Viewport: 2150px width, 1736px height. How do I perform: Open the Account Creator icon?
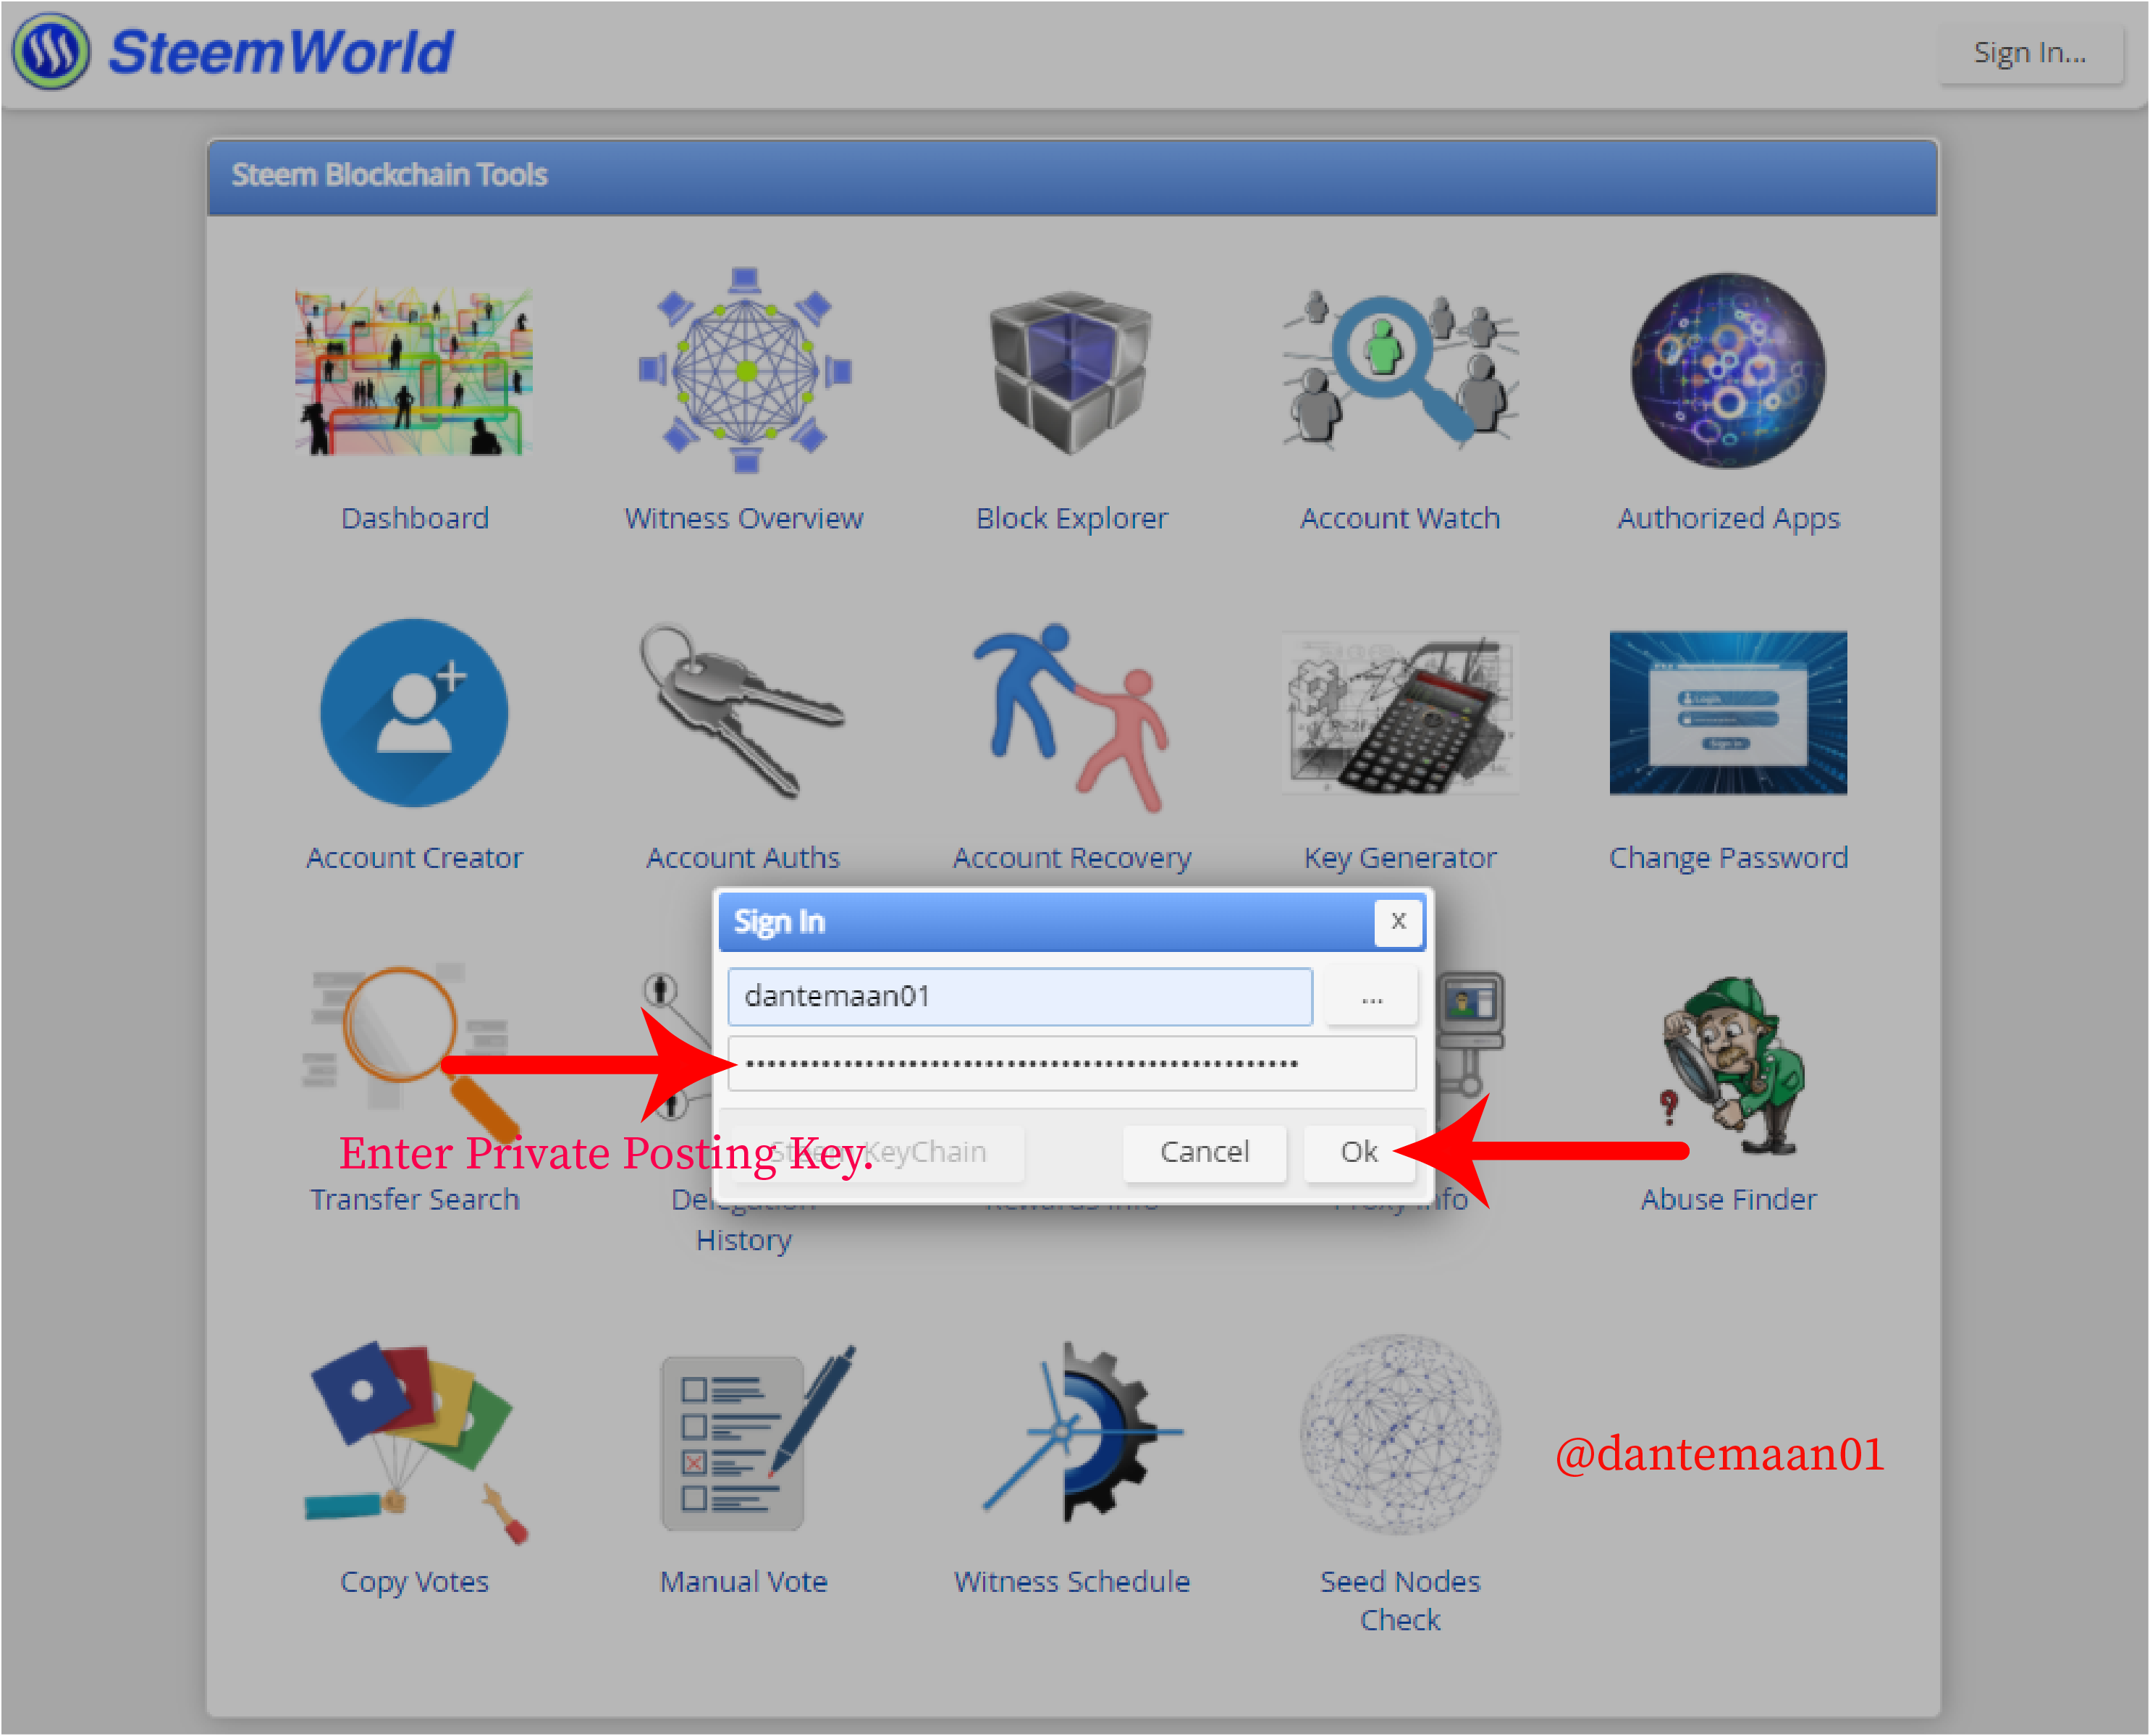click(x=414, y=713)
